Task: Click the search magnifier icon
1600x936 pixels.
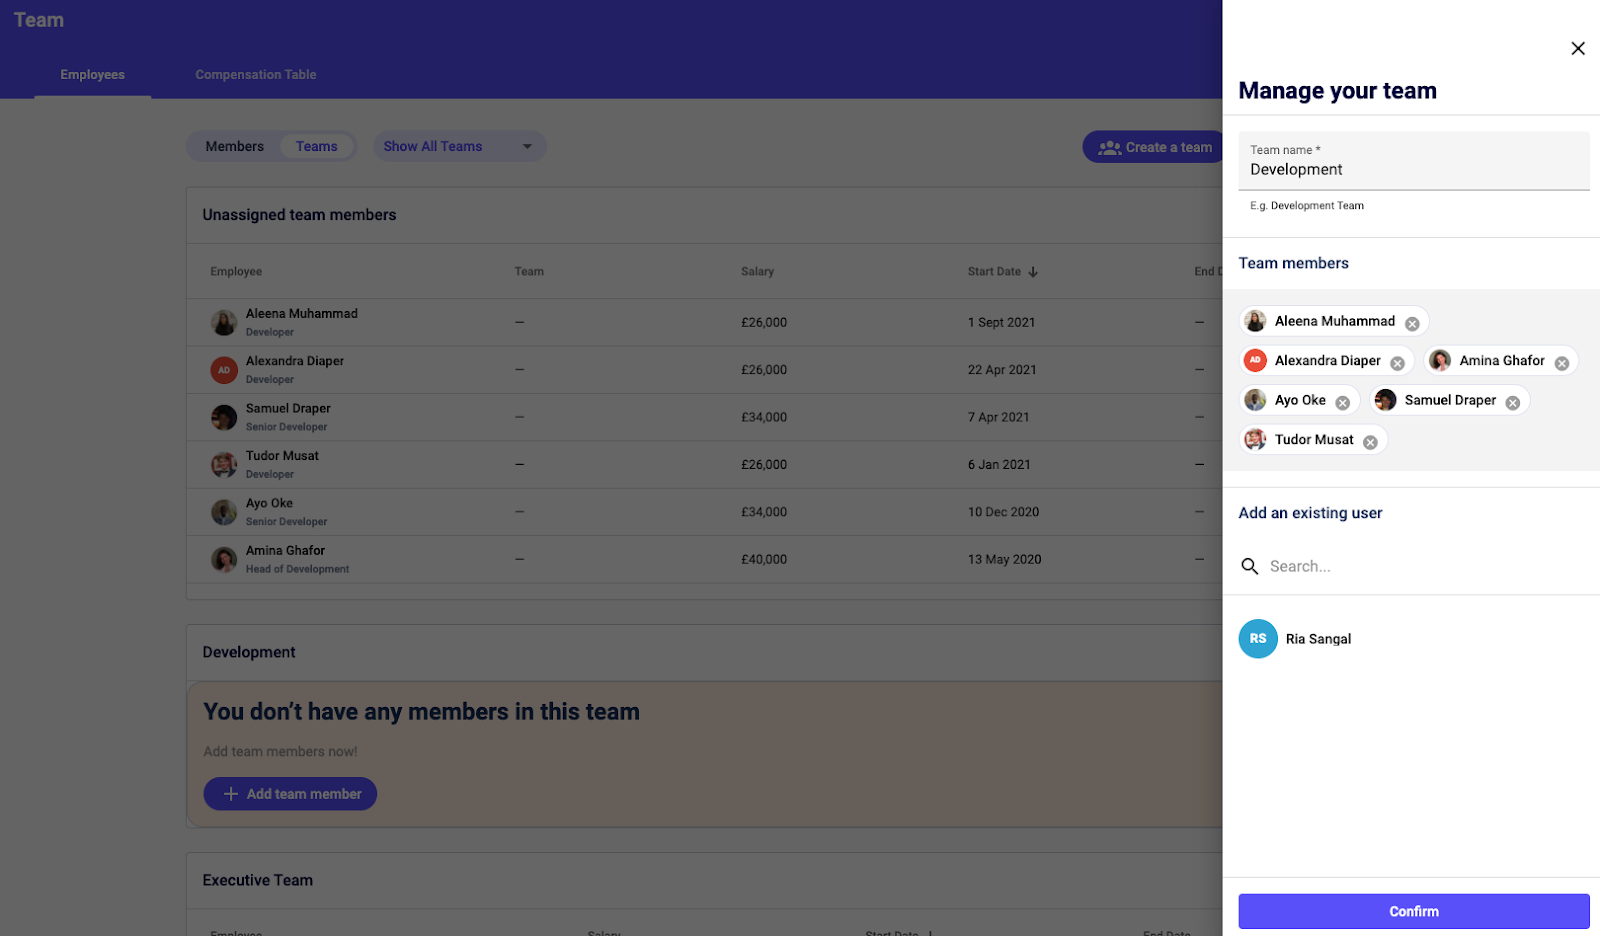Action: tap(1250, 567)
